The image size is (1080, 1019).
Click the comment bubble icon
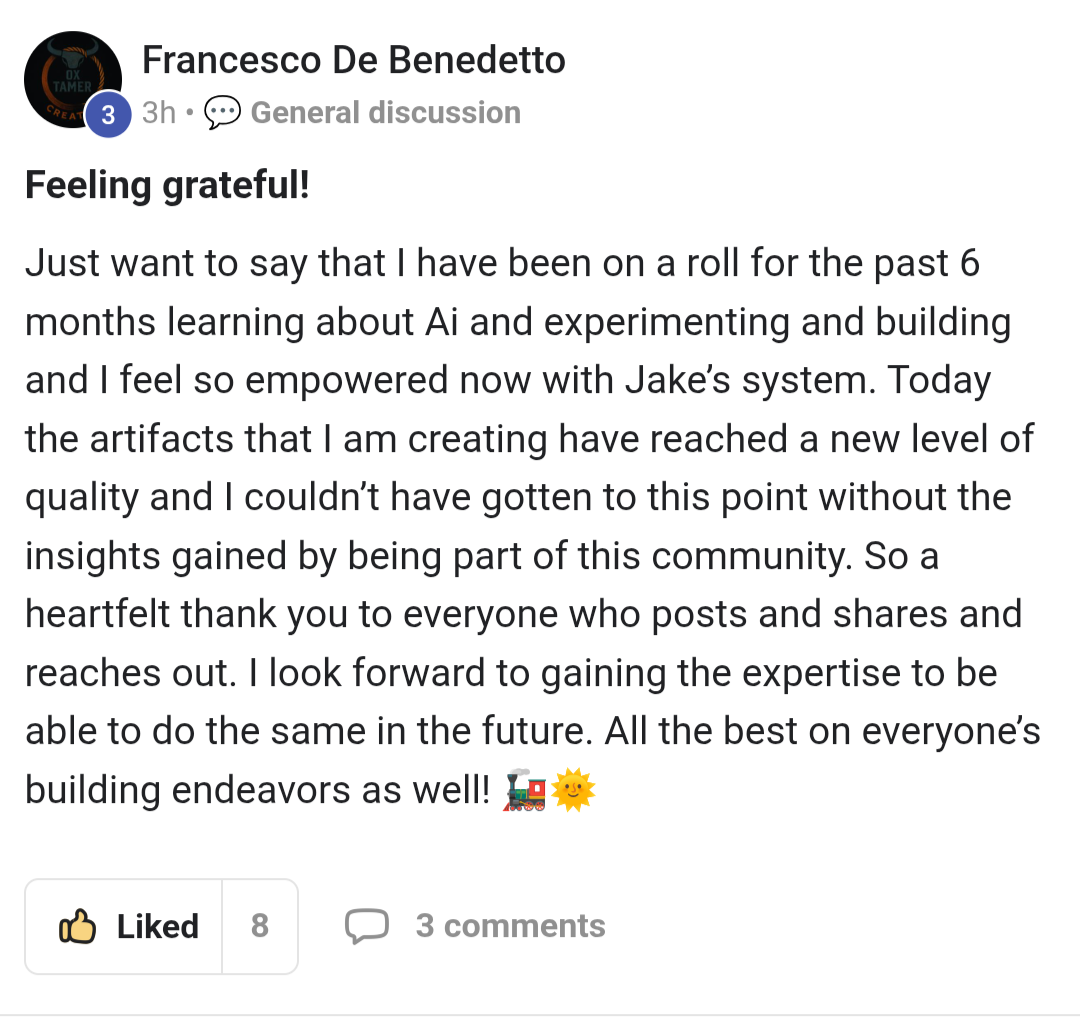pos(366,926)
